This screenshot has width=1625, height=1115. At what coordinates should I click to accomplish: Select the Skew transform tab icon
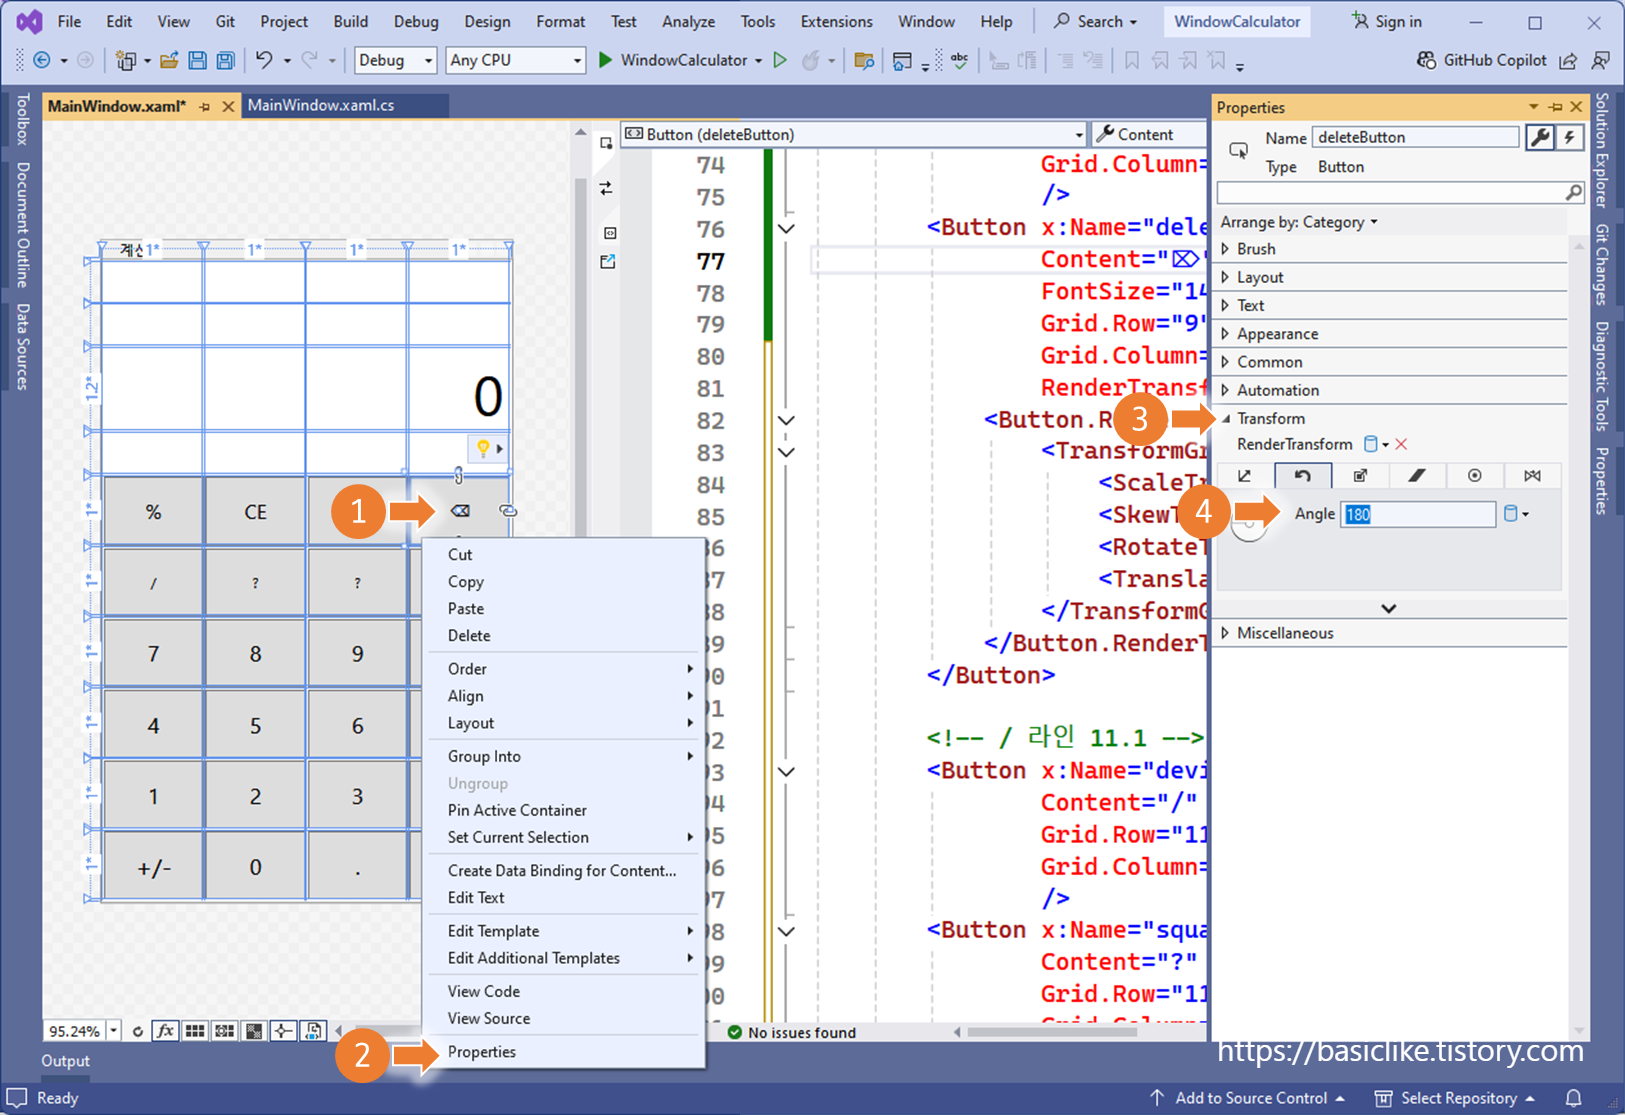click(1417, 476)
